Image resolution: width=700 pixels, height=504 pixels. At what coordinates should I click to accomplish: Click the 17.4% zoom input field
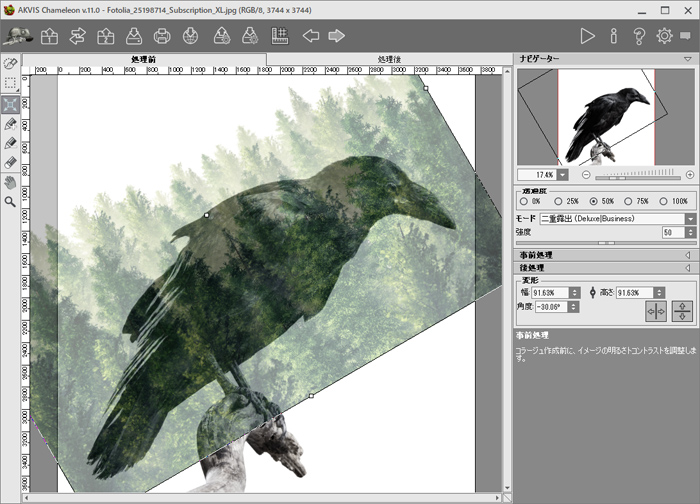(538, 175)
